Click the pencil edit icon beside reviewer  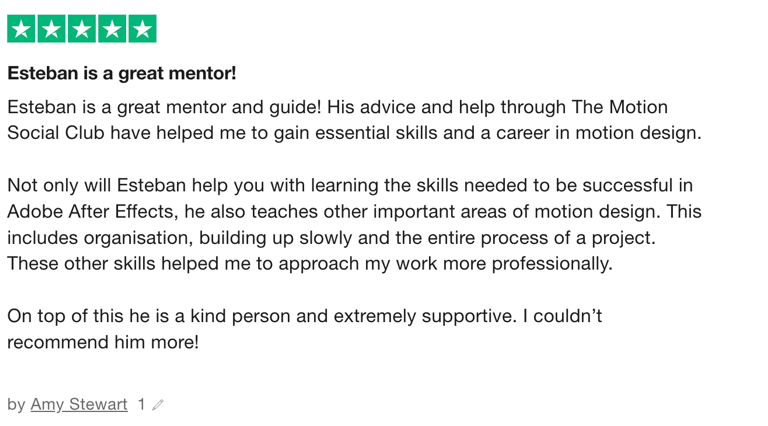click(x=157, y=405)
